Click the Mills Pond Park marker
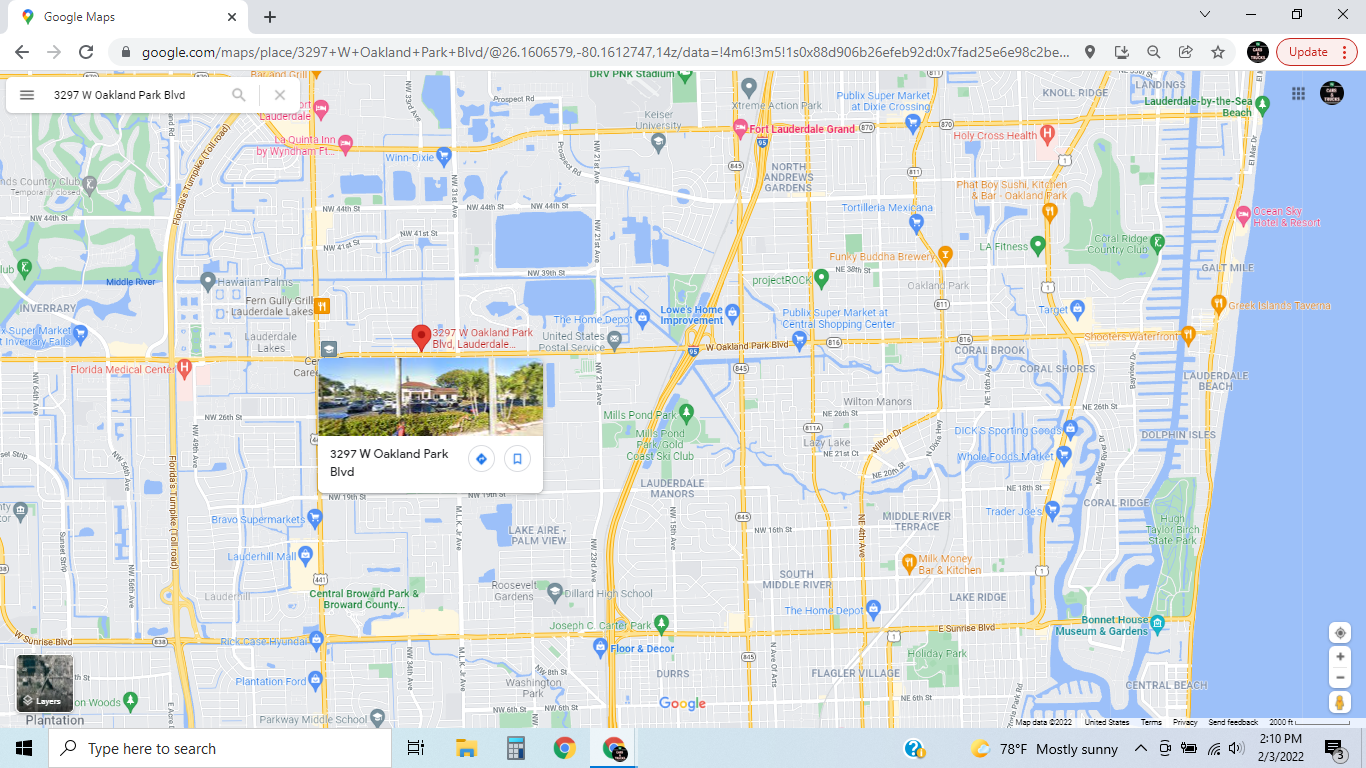This screenshot has width=1366, height=768. pyautogui.click(x=686, y=414)
